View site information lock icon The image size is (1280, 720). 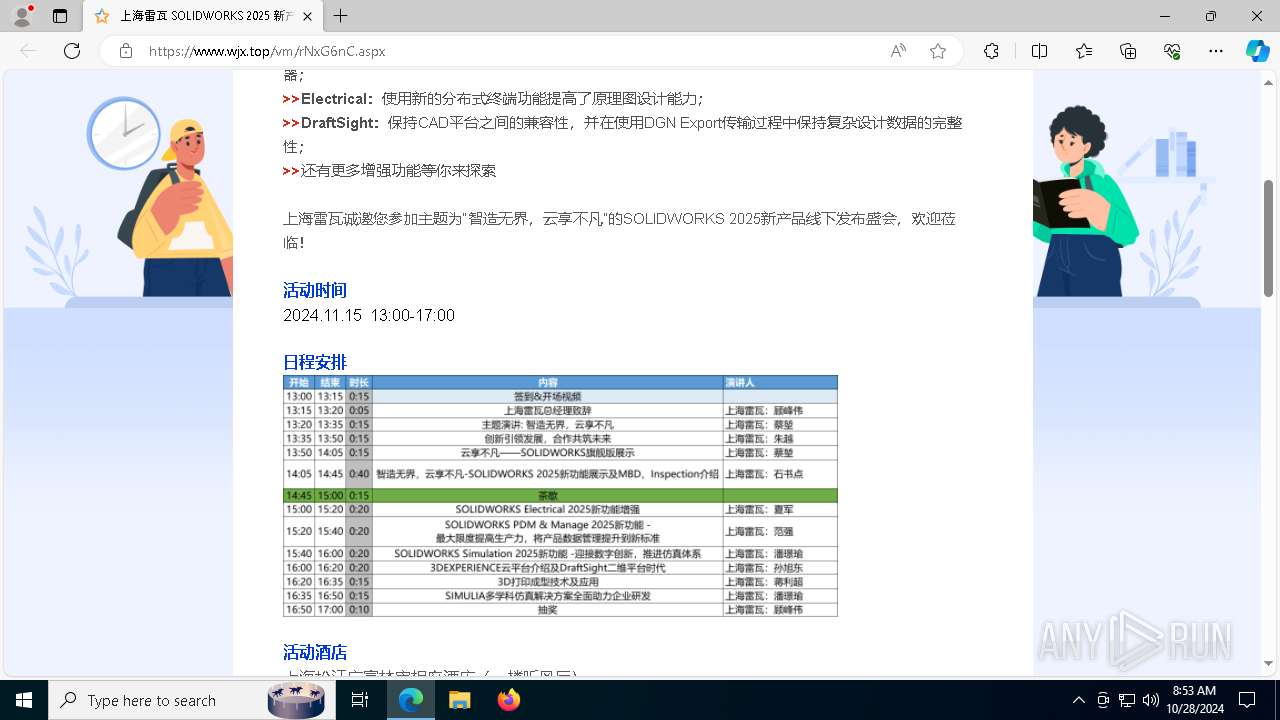125,51
